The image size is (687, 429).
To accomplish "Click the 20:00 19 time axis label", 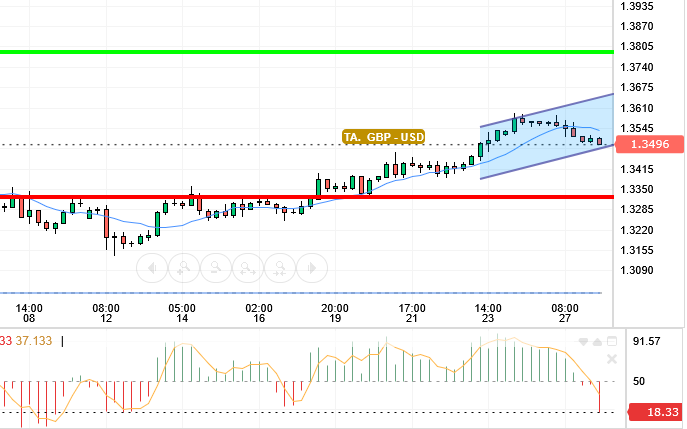I will tap(335, 313).
